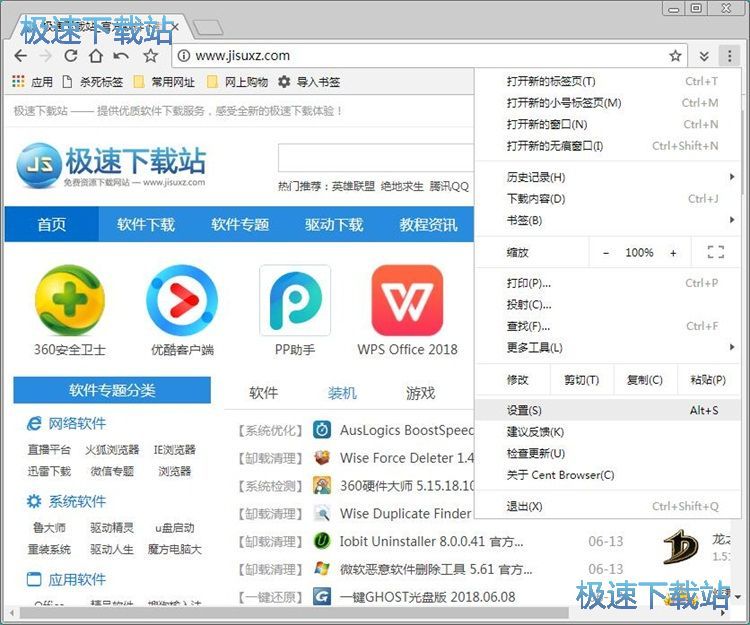The height and width of the screenshot is (625, 750).
Task: Click the site search input field
Action: click(x=376, y=157)
